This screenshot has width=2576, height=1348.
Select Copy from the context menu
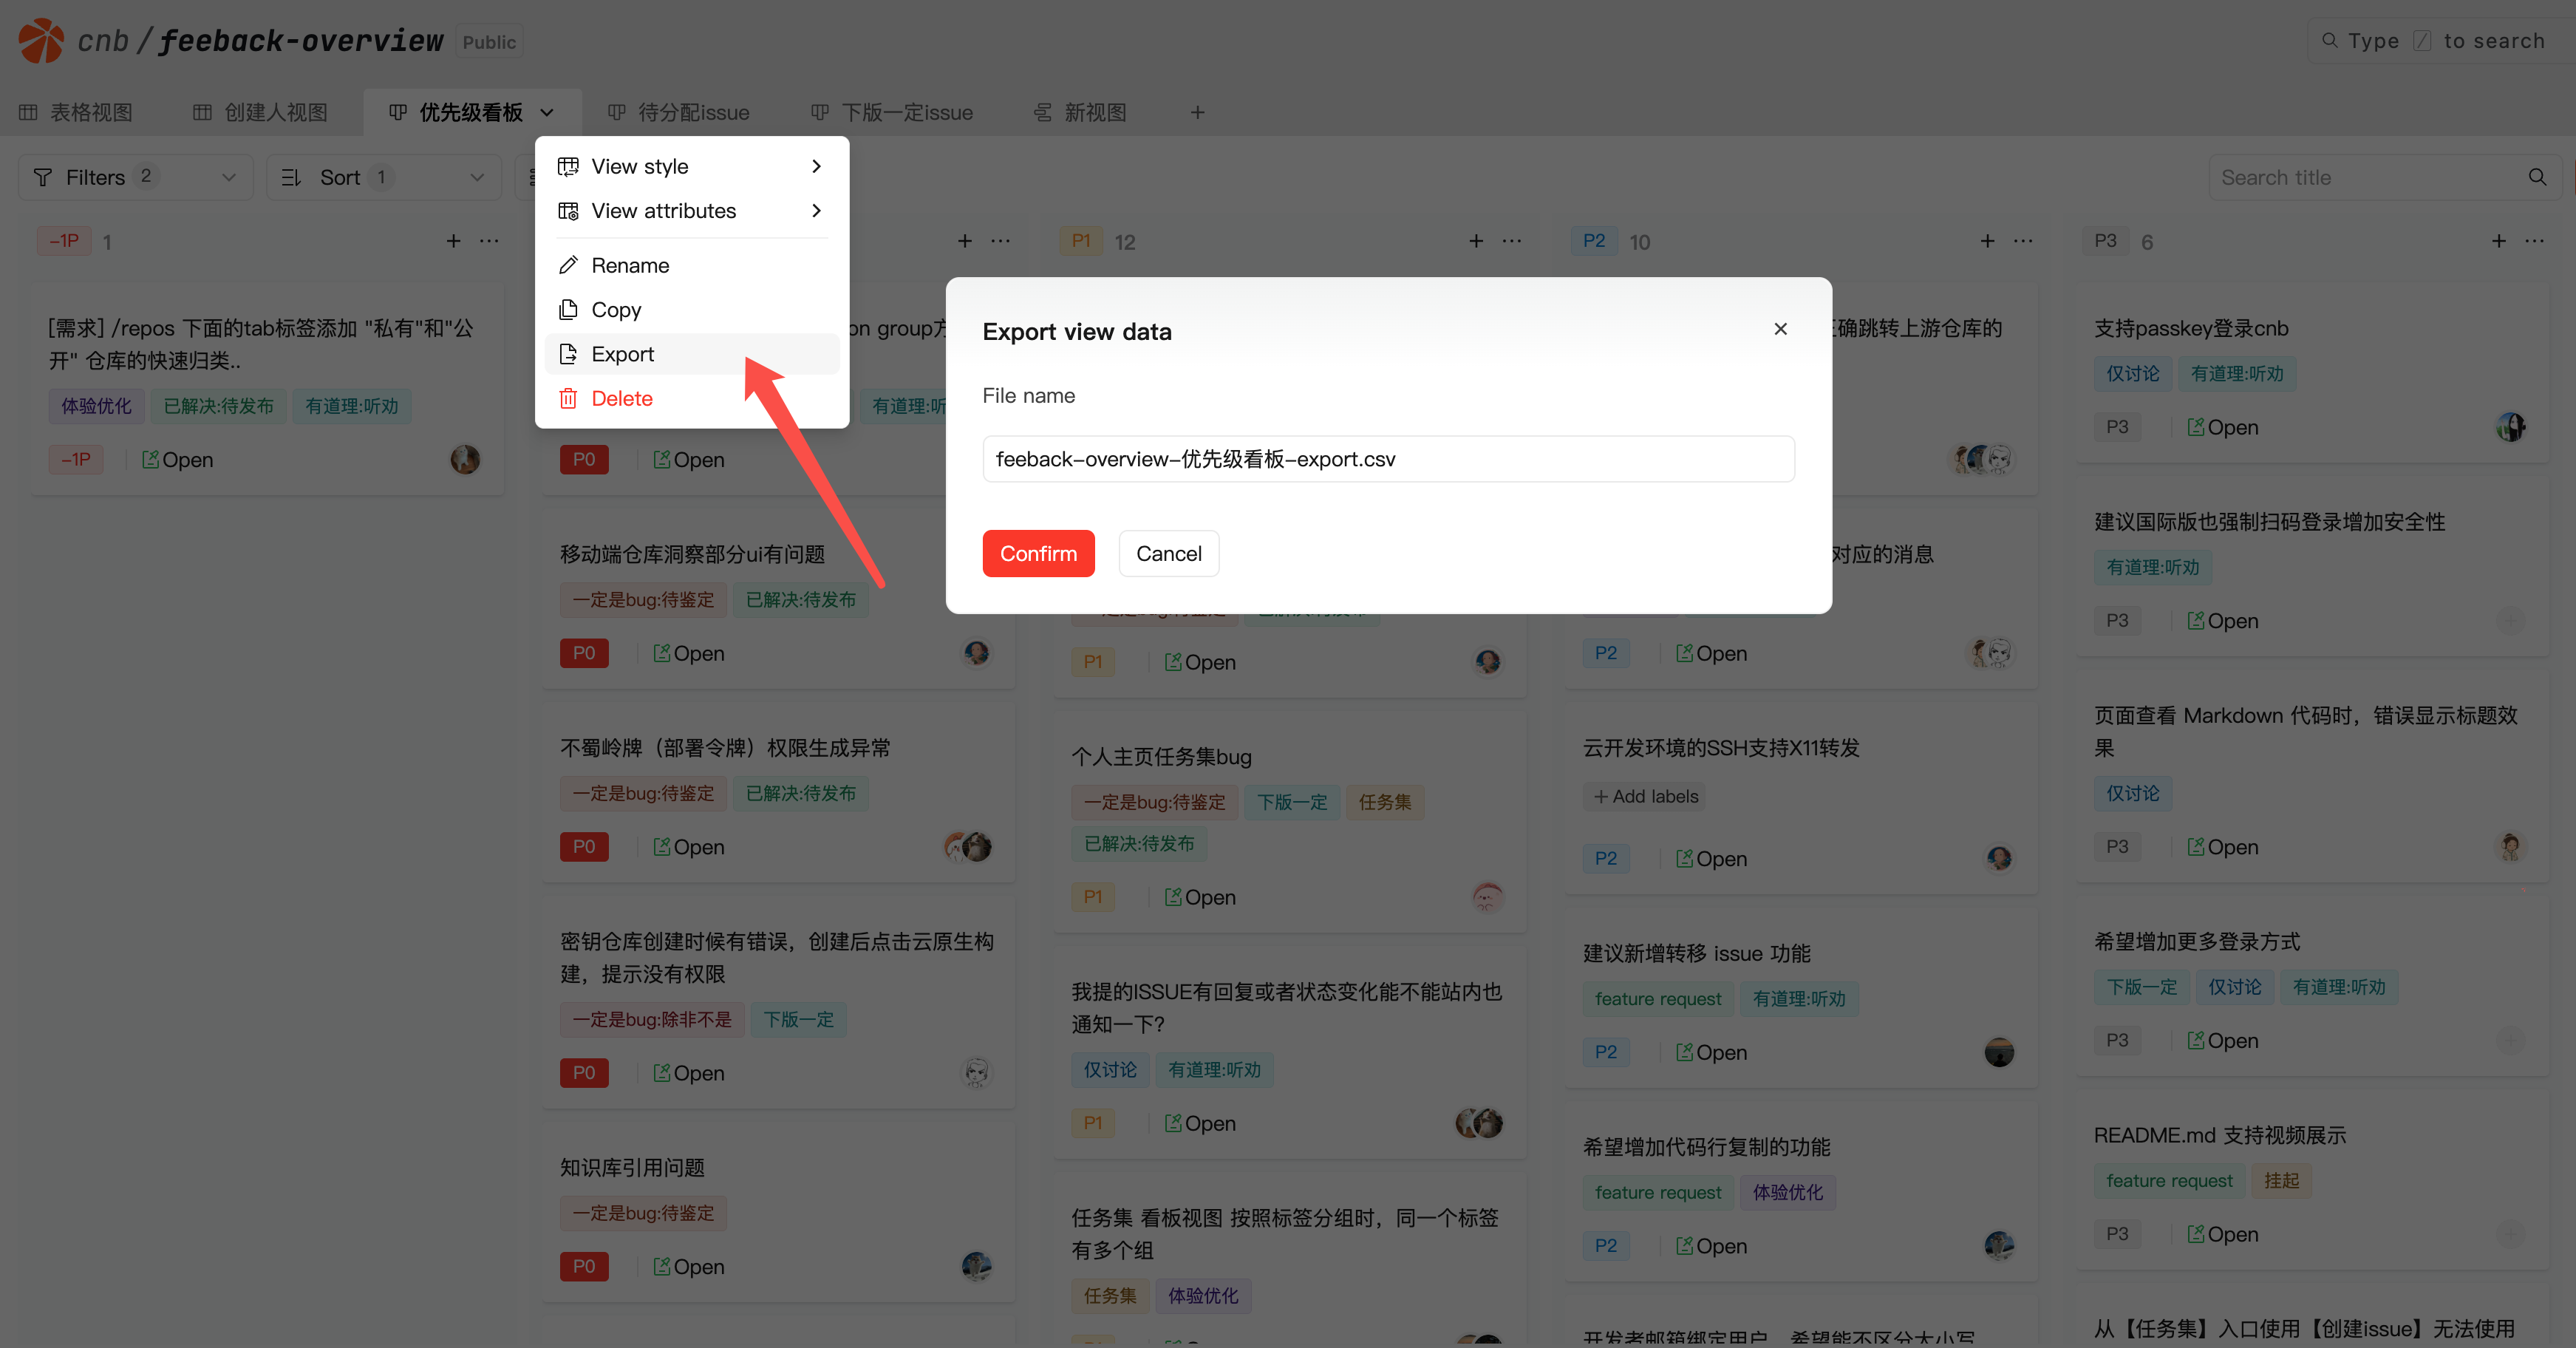pos(616,310)
